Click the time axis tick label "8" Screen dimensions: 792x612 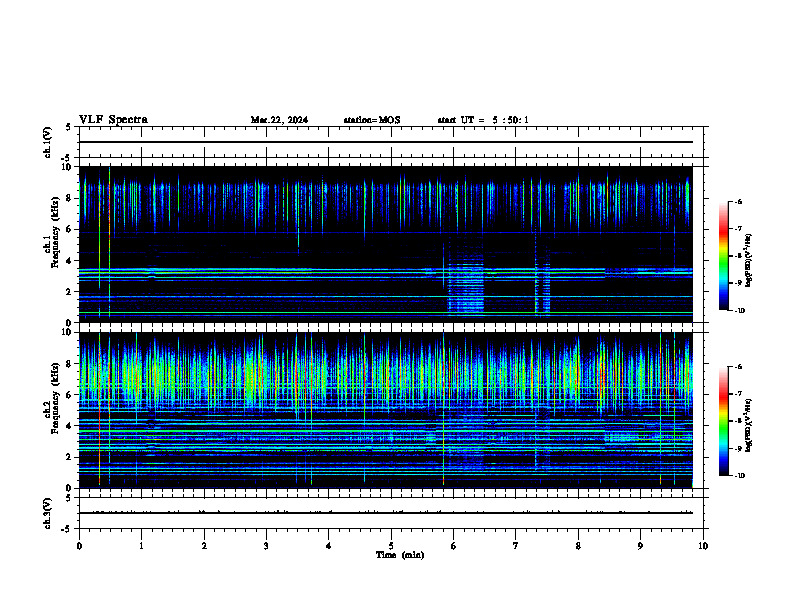[x=578, y=546]
